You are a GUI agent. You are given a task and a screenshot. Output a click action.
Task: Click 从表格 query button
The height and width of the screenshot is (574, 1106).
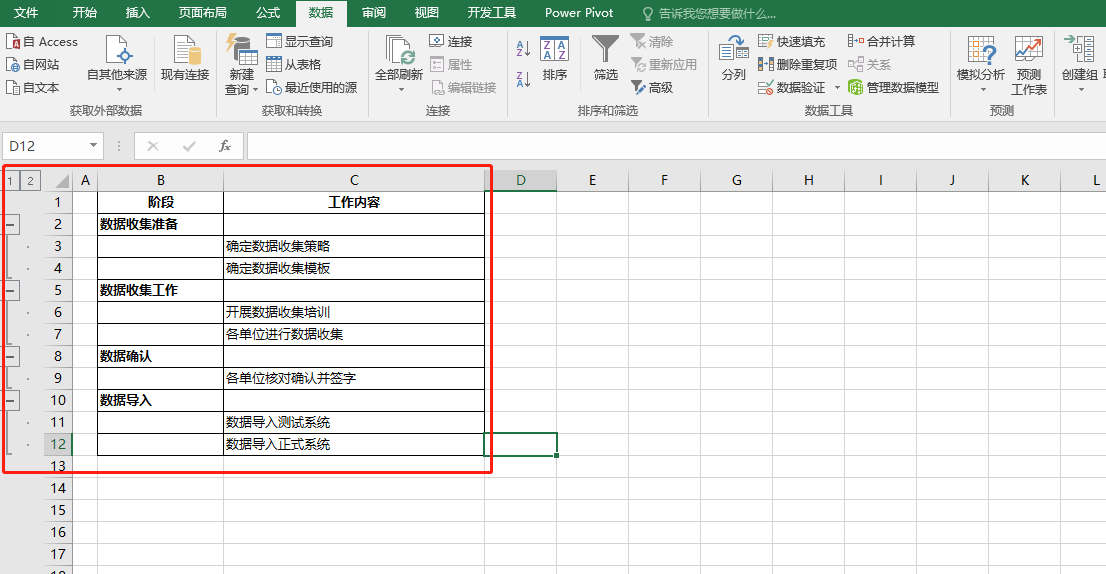pyautogui.click(x=293, y=64)
